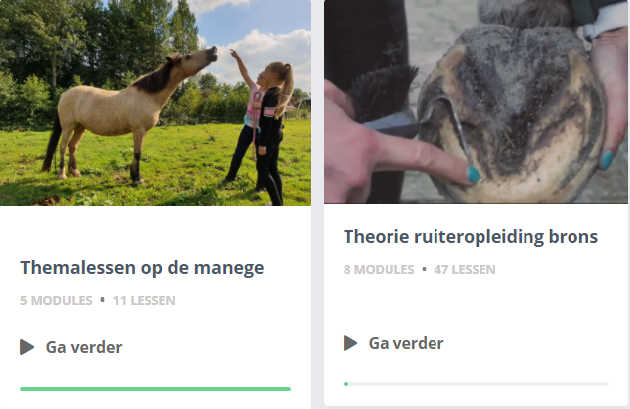The height and width of the screenshot is (409, 630).
Task: Click Ga verder for Themalessen op de manege
Action: 84,347
